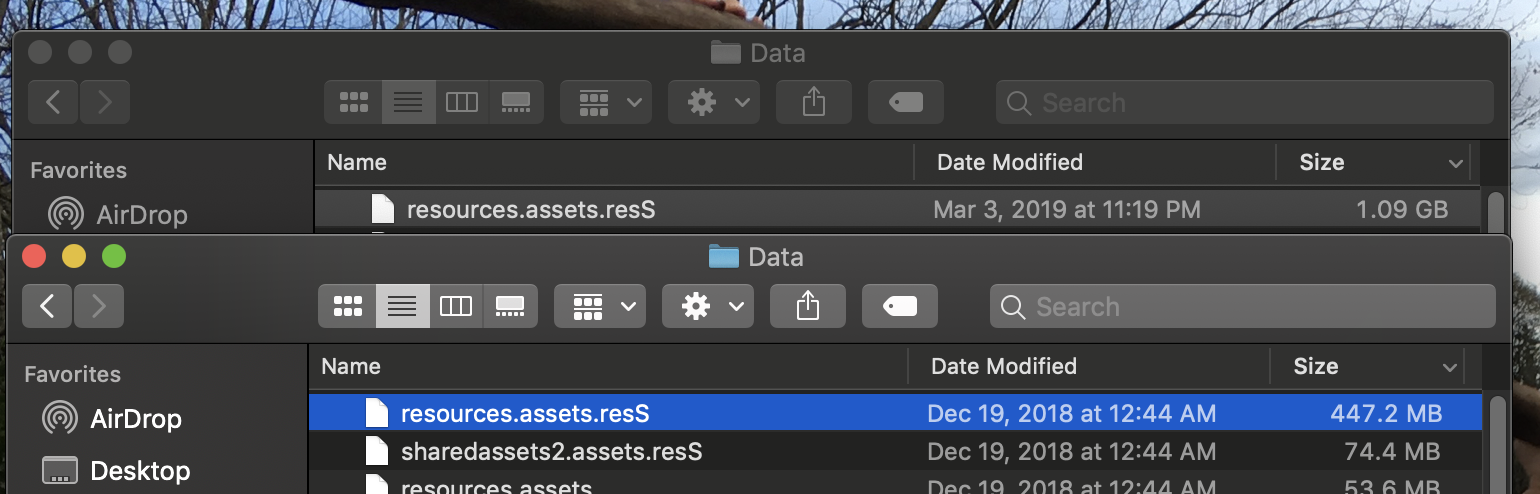1540x494 pixels.
Task: Switch front window to gallery view
Action: pos(510,307)
